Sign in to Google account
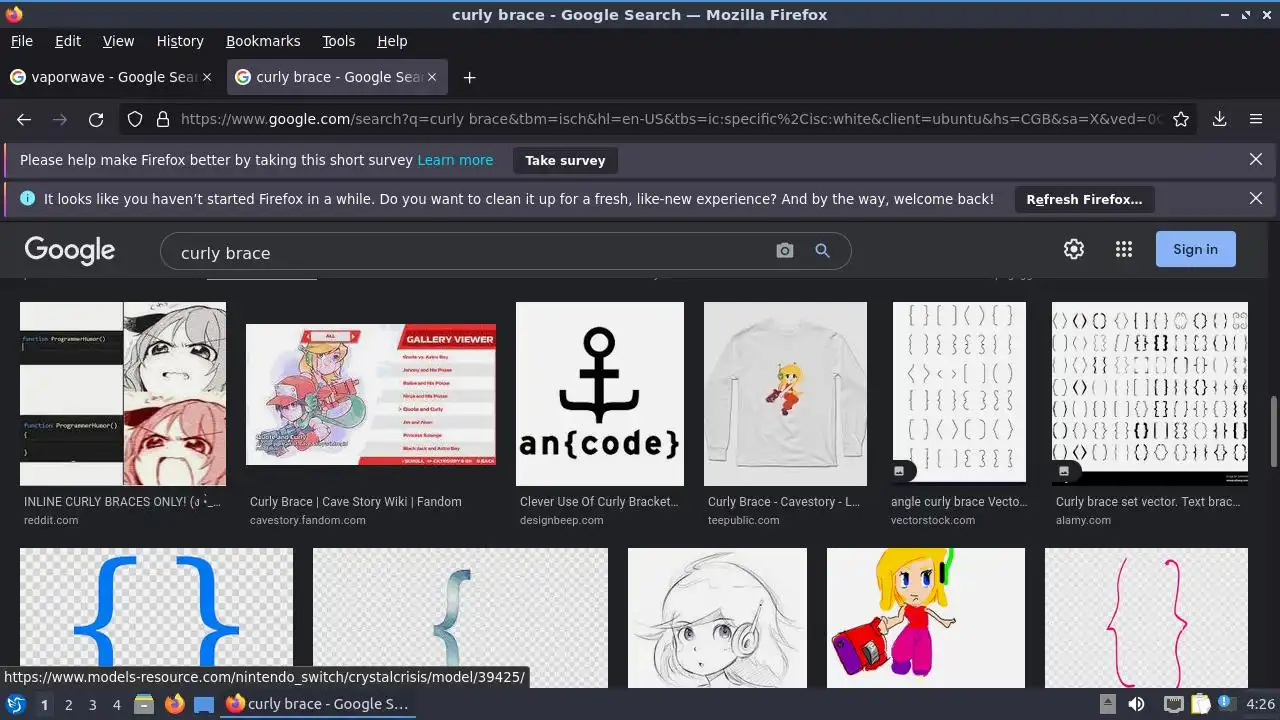The width and height of the screenshot is (1280, 720). pyautogui.click(x=1195, y=249)
